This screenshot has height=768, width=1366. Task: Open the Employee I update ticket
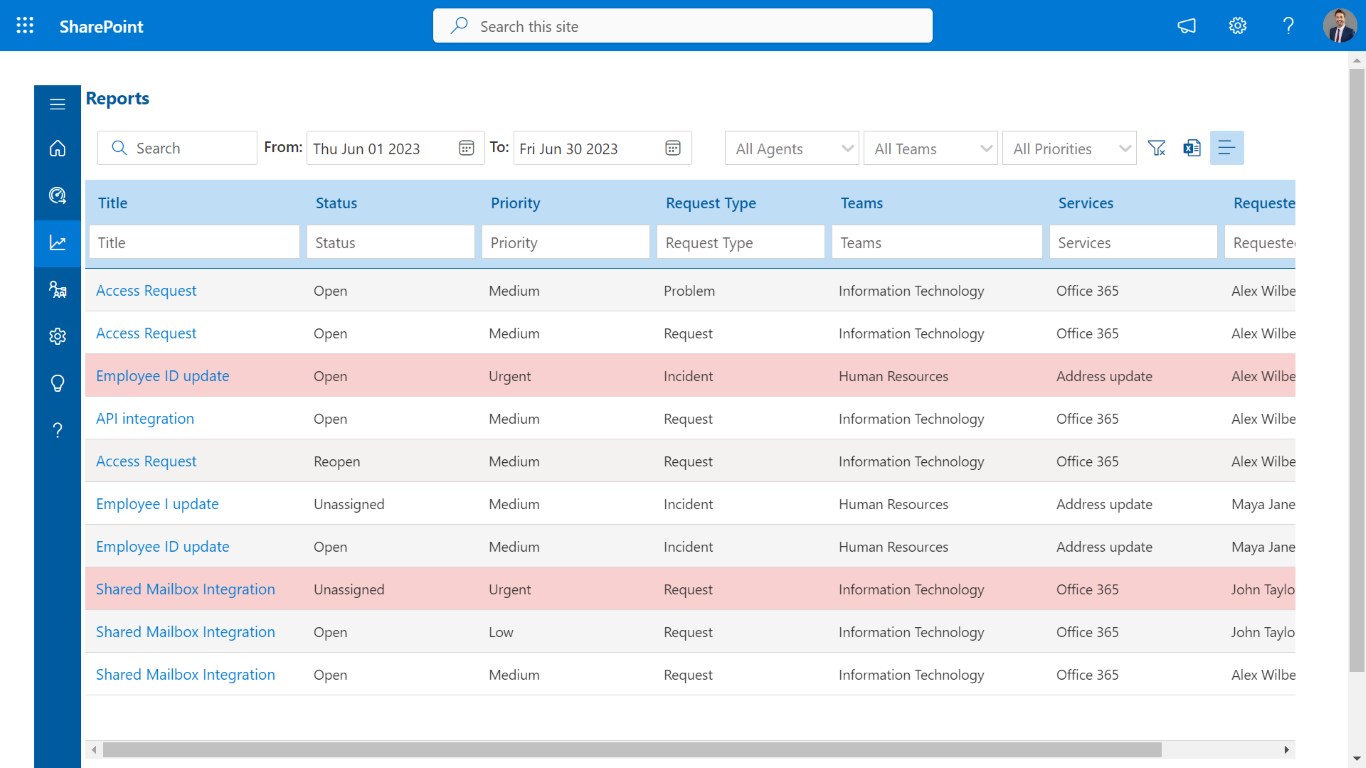pos(157,504)
